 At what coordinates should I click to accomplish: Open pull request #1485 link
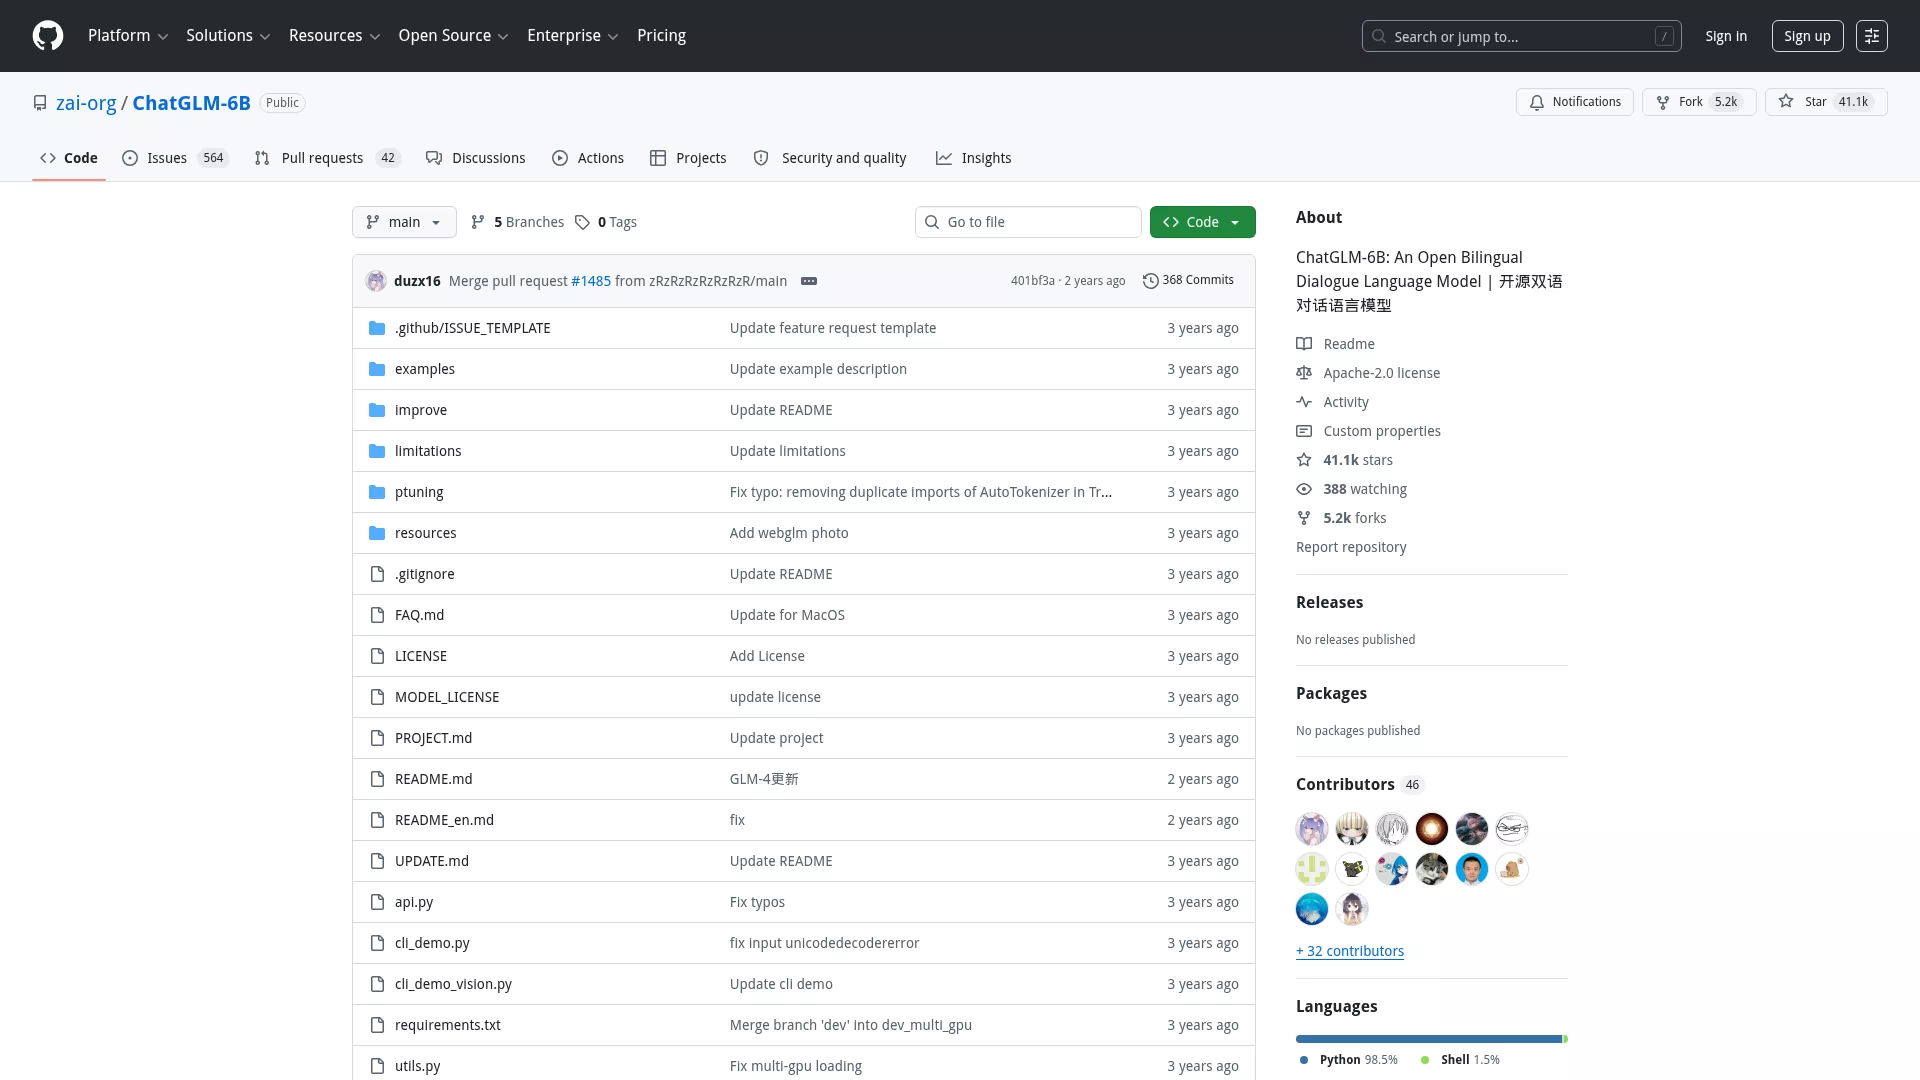591,281
